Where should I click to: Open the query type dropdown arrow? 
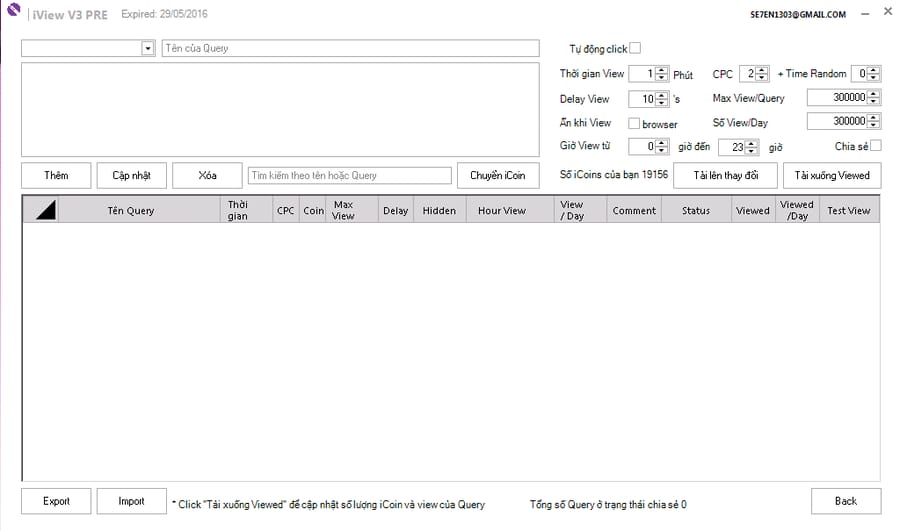pyautogui.click(x=148, y=48)
